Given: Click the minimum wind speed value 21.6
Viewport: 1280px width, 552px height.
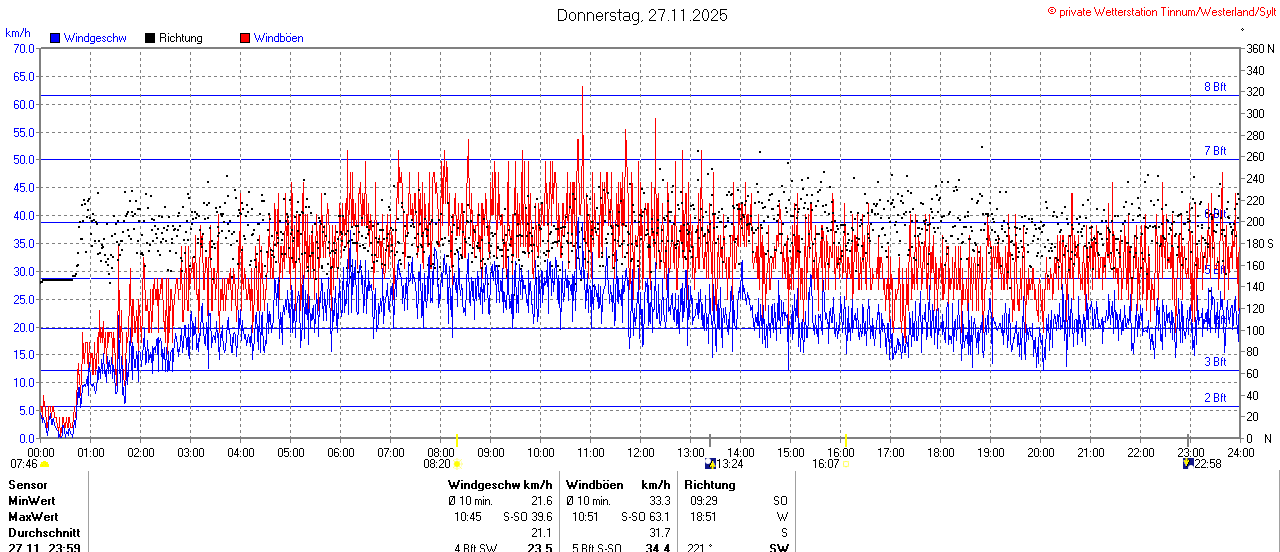Looking at the screenshot, I should coord(541,501).
